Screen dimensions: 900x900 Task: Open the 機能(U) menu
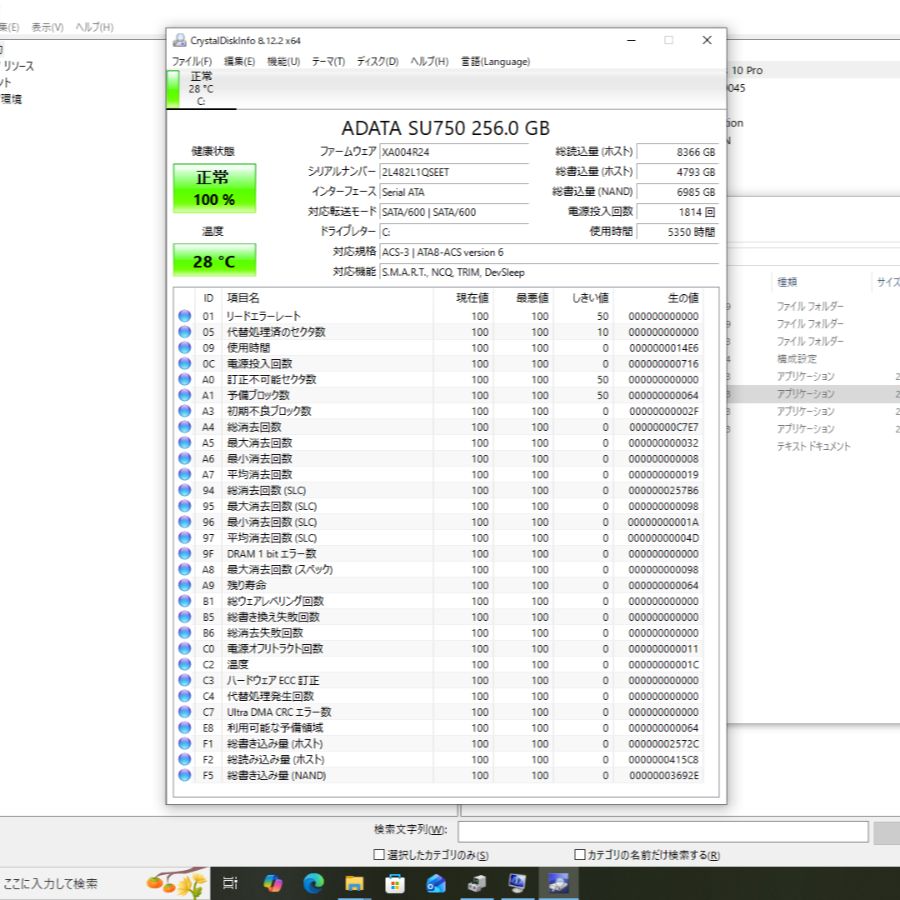tap(283, 62)
